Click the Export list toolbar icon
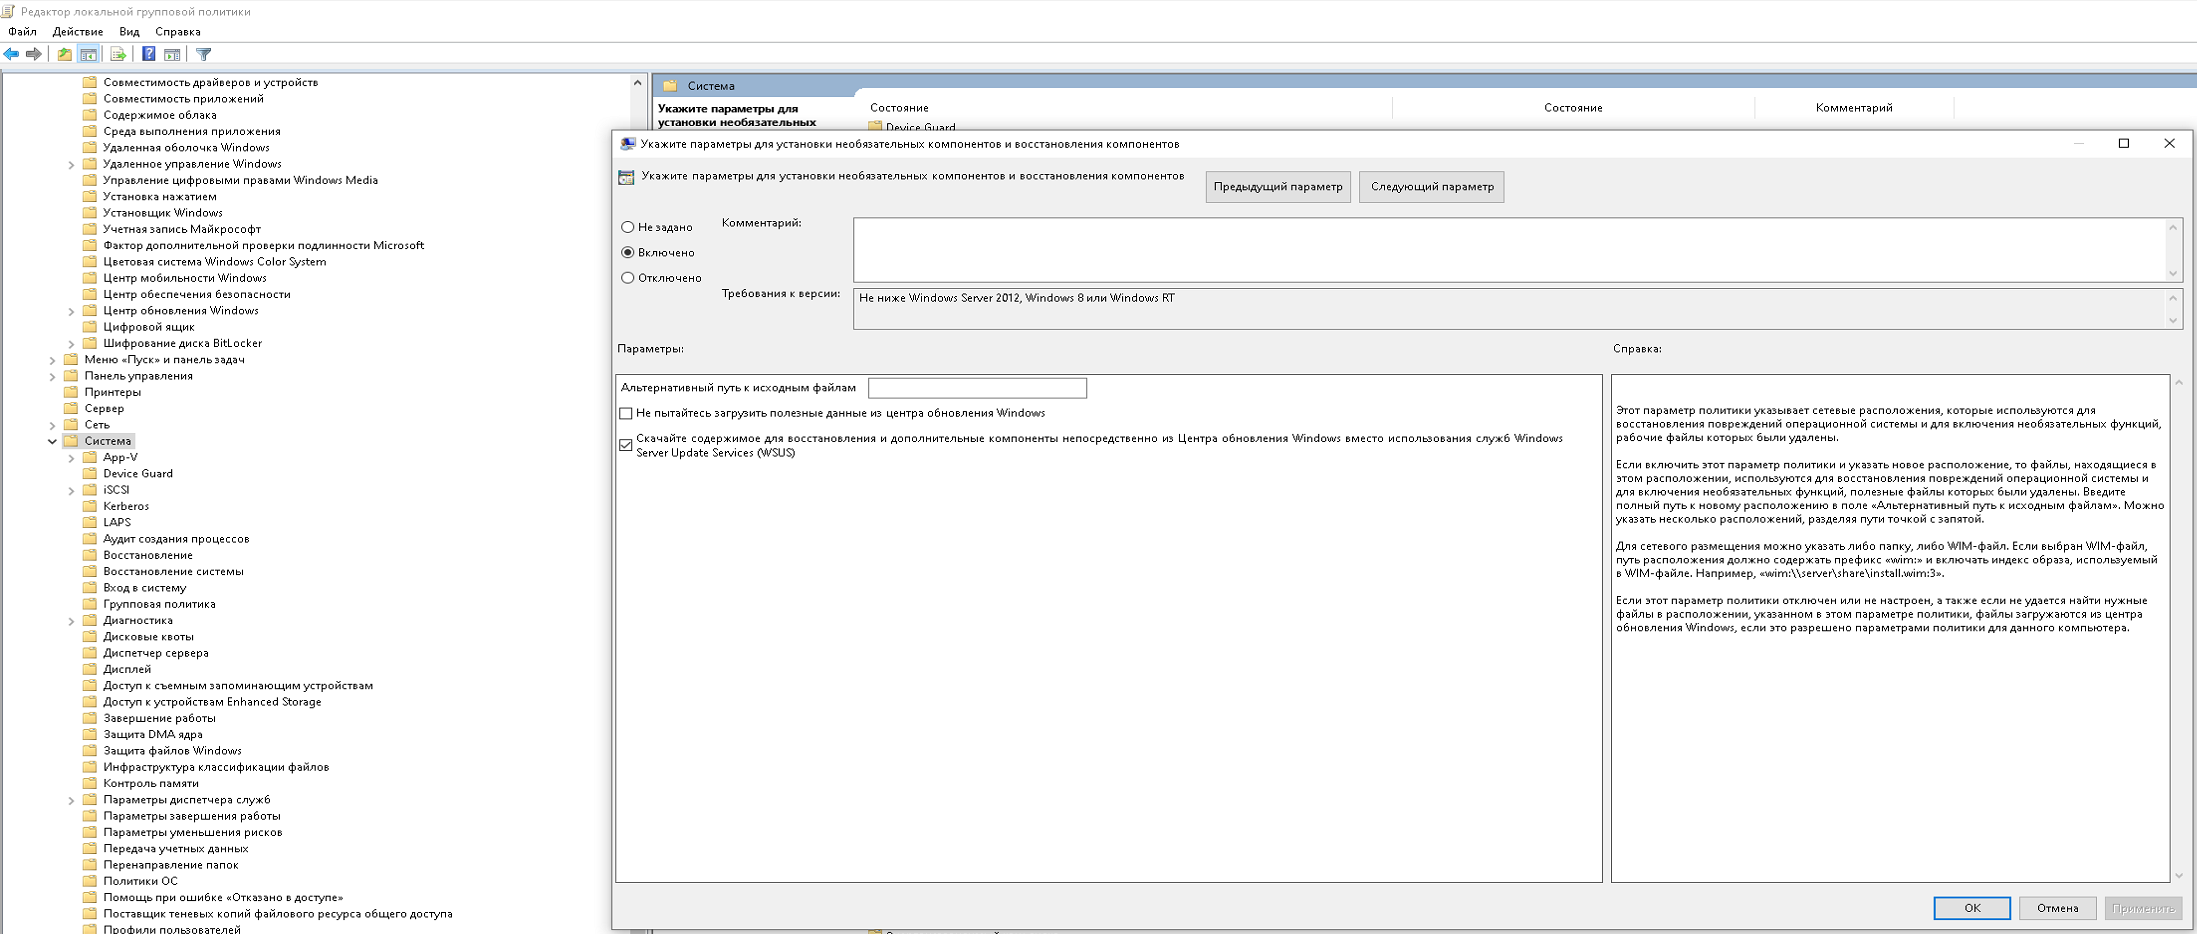Viewport: 2197px width, 934px height. point(118,54)
